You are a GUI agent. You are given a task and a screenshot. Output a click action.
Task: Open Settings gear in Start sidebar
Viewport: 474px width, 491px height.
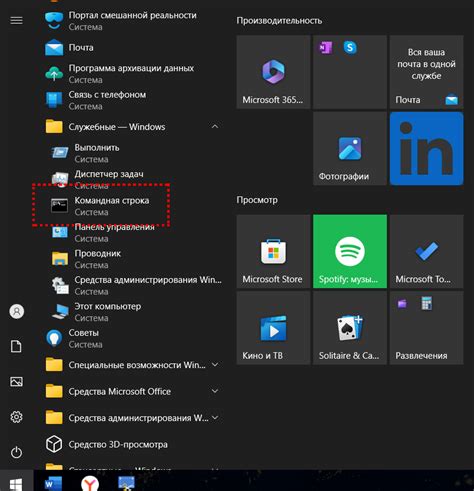(x=16, y=417)
